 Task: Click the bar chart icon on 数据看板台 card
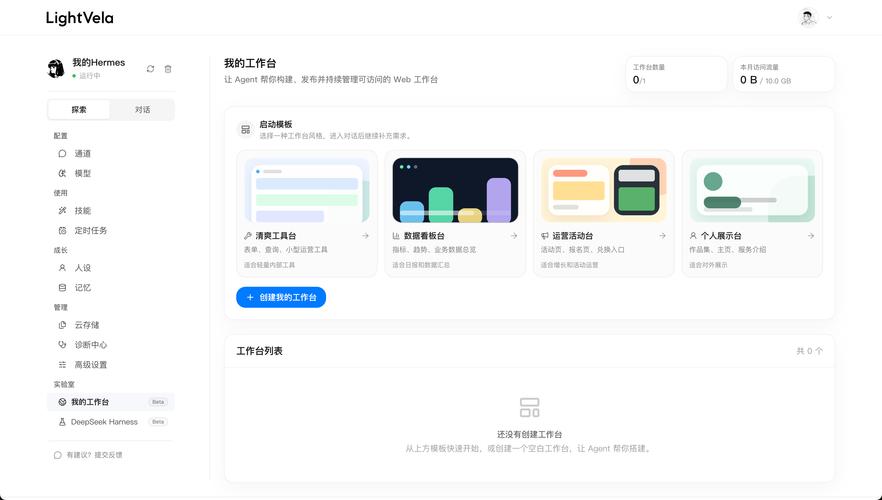point(396,236)
